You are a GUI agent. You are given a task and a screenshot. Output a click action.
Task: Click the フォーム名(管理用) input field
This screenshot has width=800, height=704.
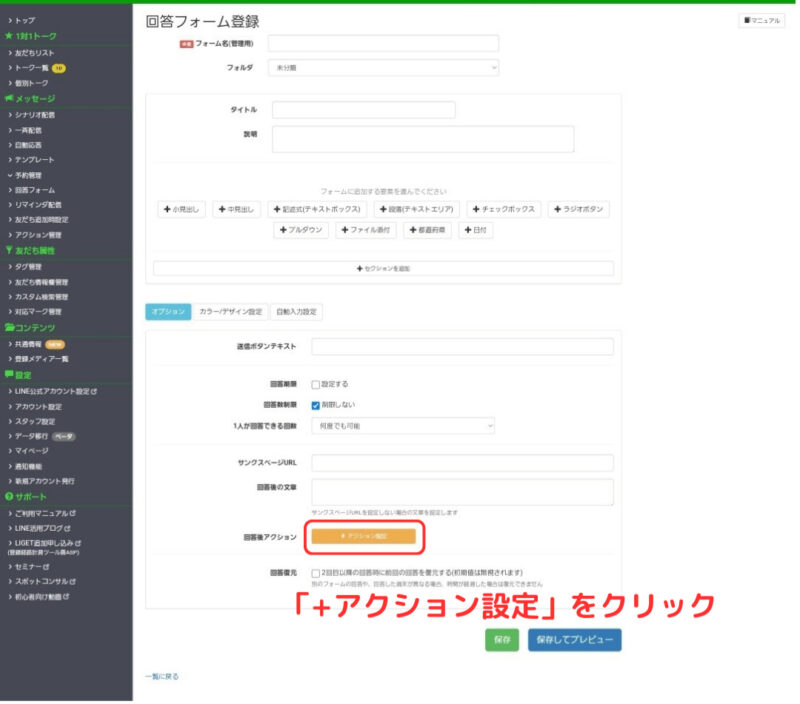[x=384, y=44]
